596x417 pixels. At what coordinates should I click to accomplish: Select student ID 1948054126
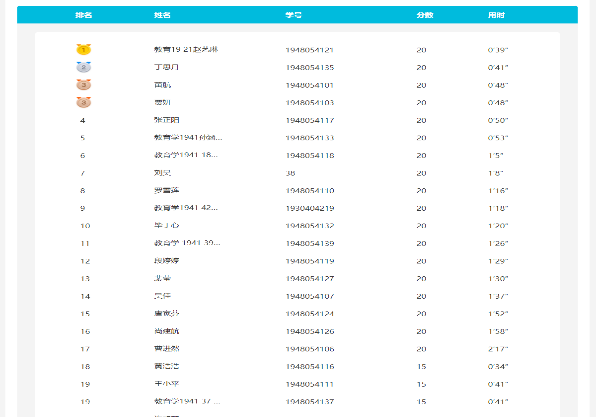[310, 331]
